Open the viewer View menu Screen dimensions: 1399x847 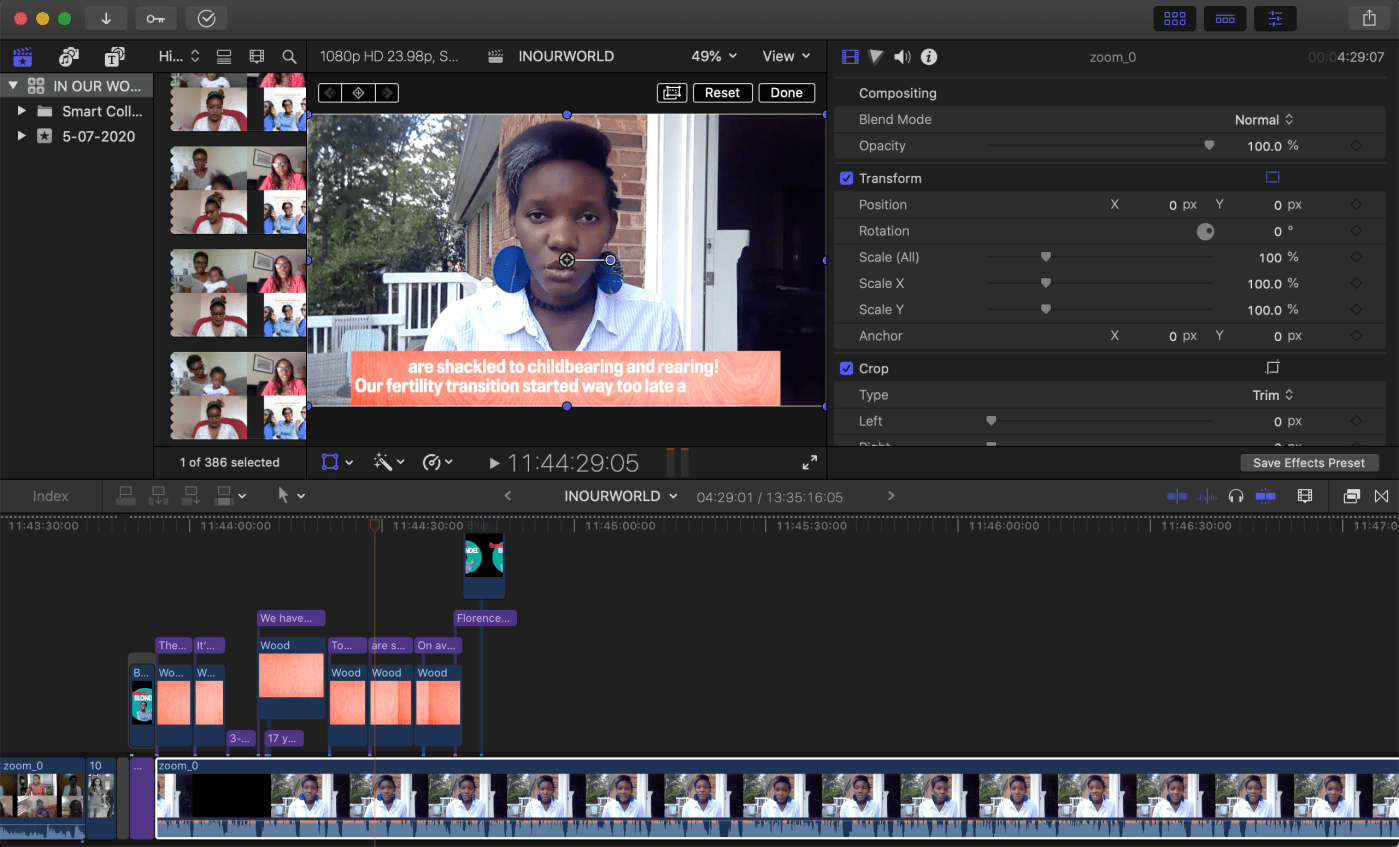coord(786,56)
